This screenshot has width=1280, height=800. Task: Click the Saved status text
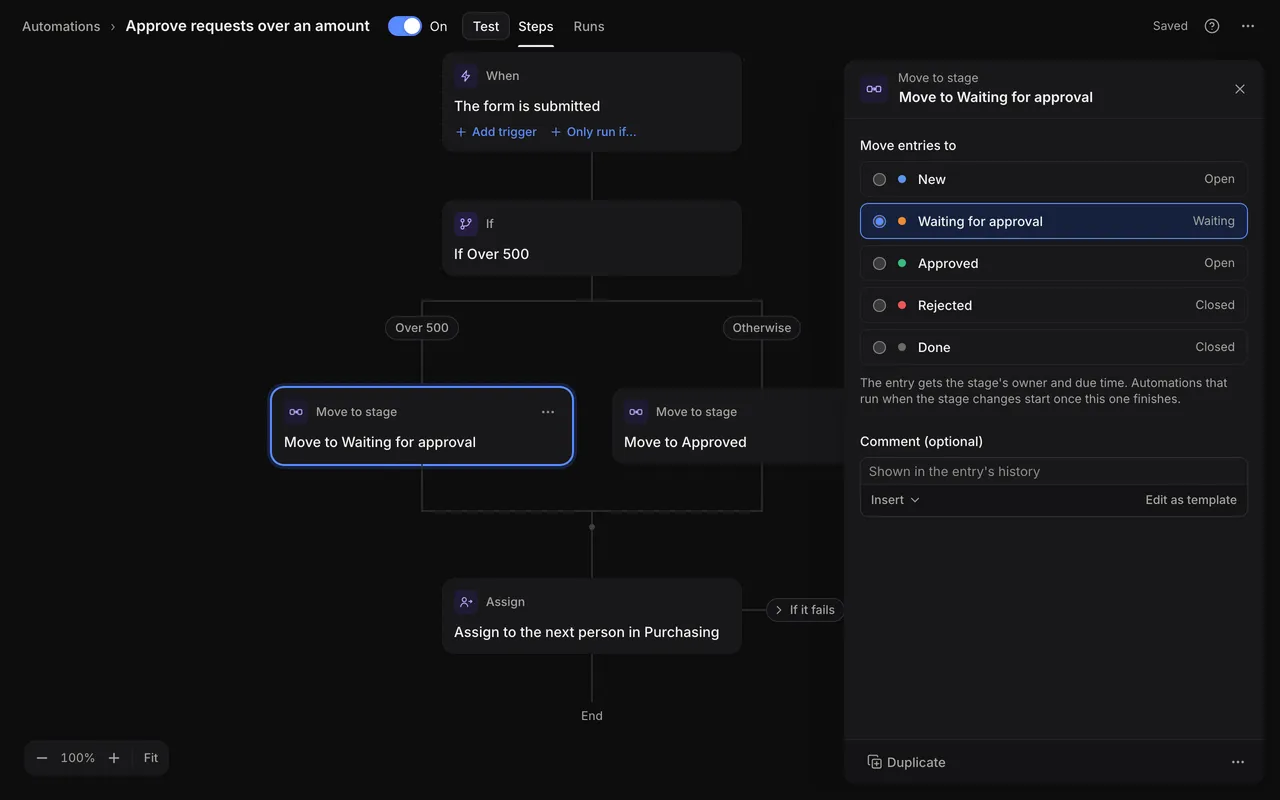(1170, 26)
